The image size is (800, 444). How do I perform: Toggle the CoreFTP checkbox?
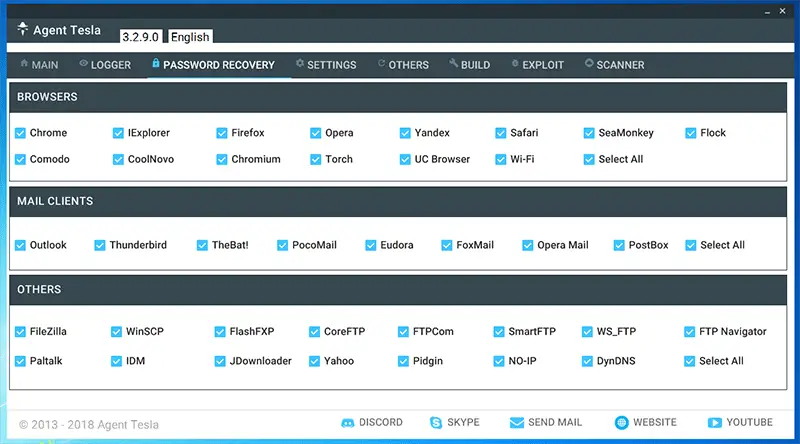314,332
